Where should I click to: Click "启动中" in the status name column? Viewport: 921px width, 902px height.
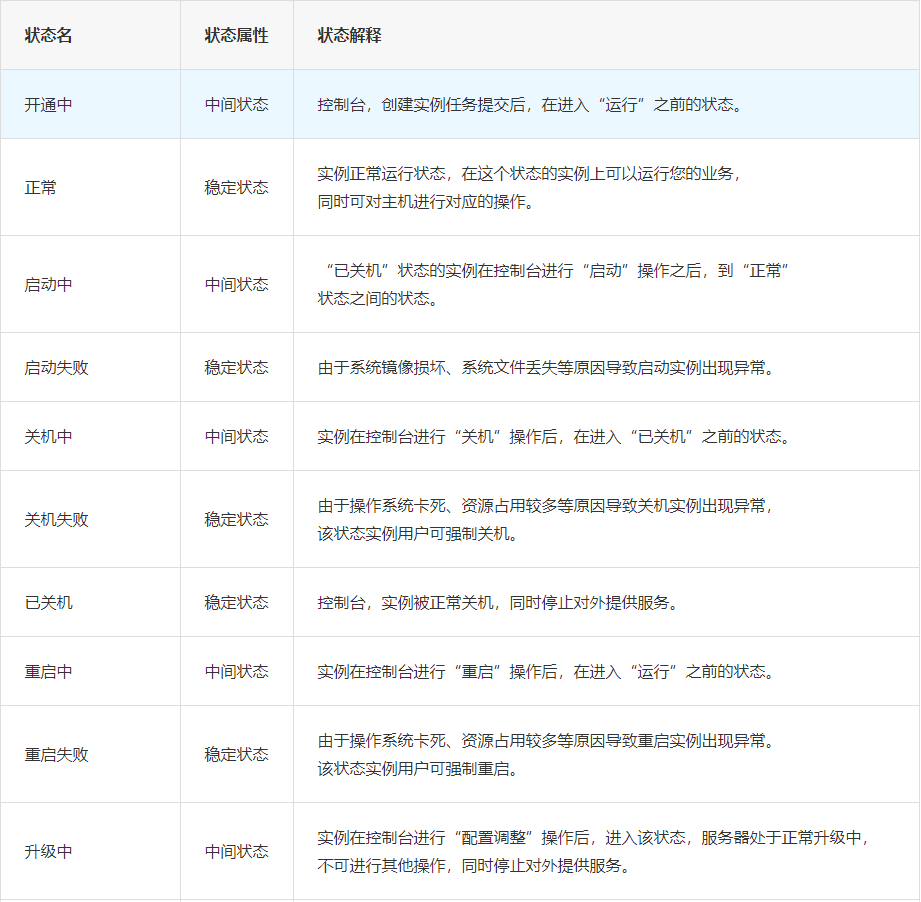point(49,284)
